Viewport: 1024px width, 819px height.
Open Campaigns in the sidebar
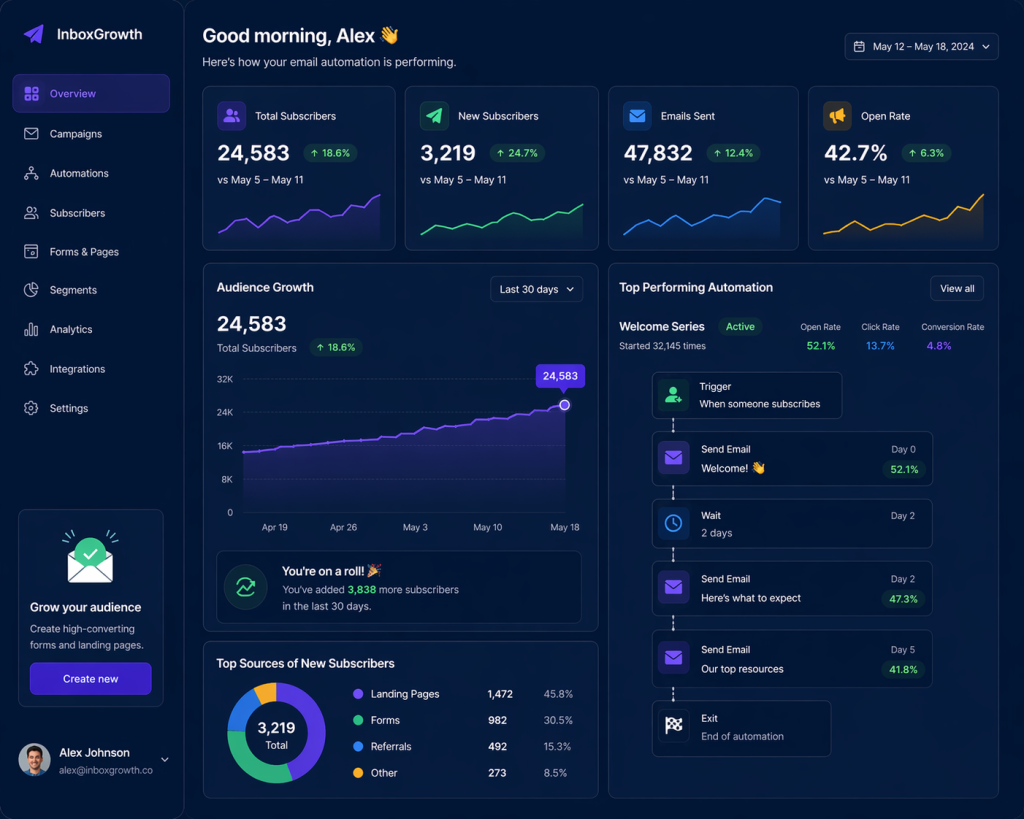(76, 134)
